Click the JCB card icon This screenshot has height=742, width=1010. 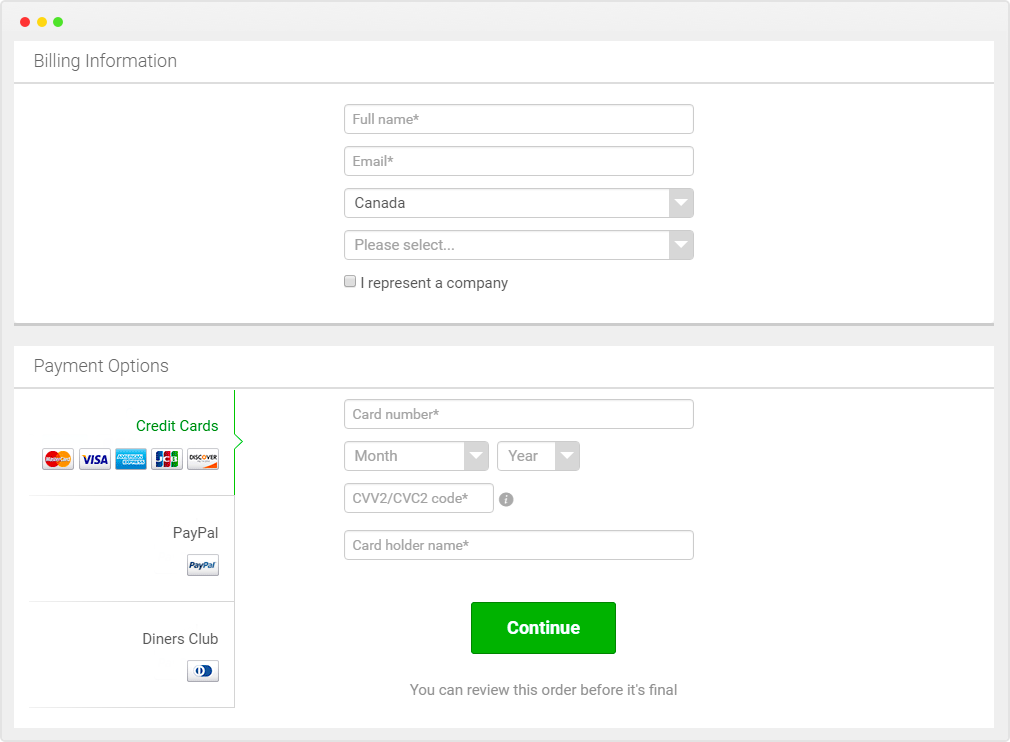click(x=167, y=459)
